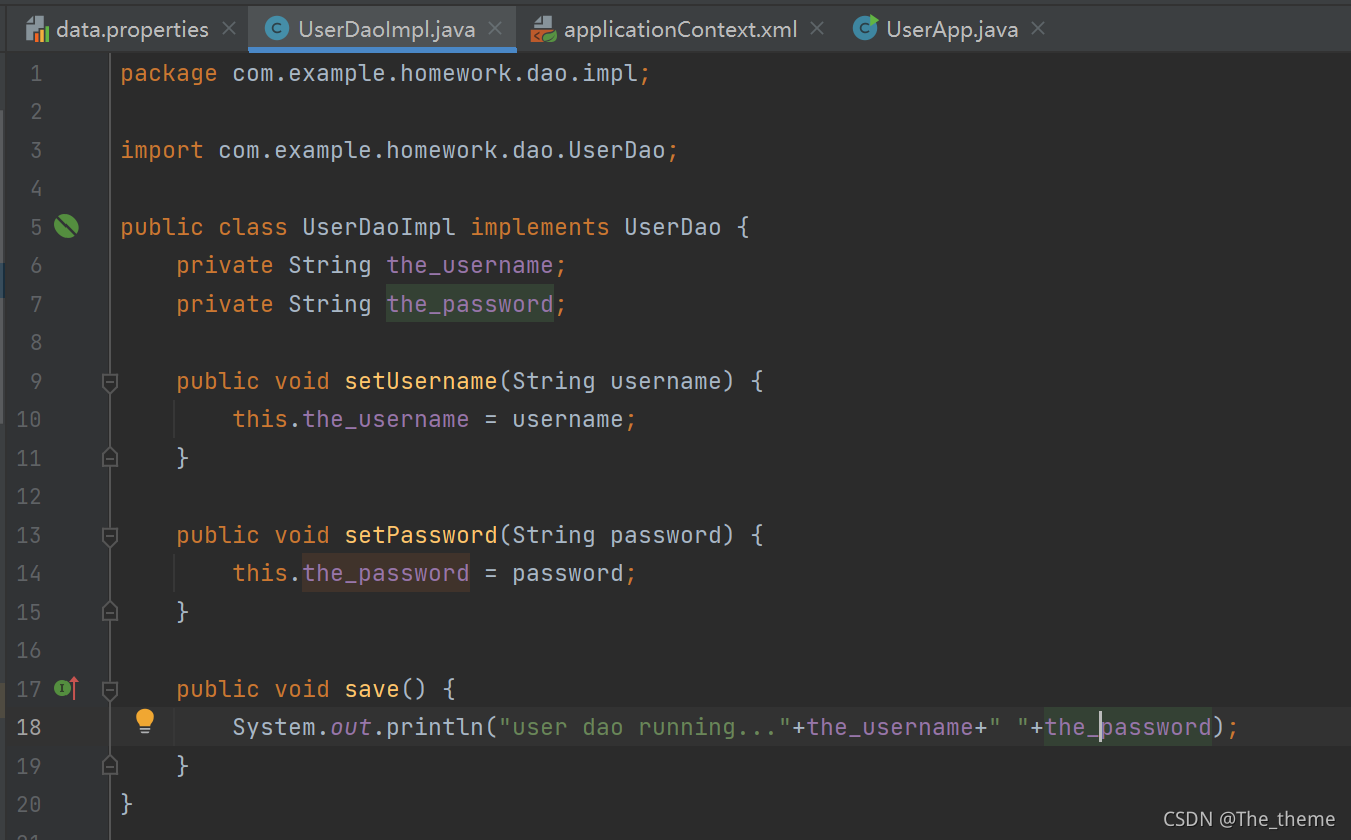Click the fold end marker on line 15

[x=110, y=612]
